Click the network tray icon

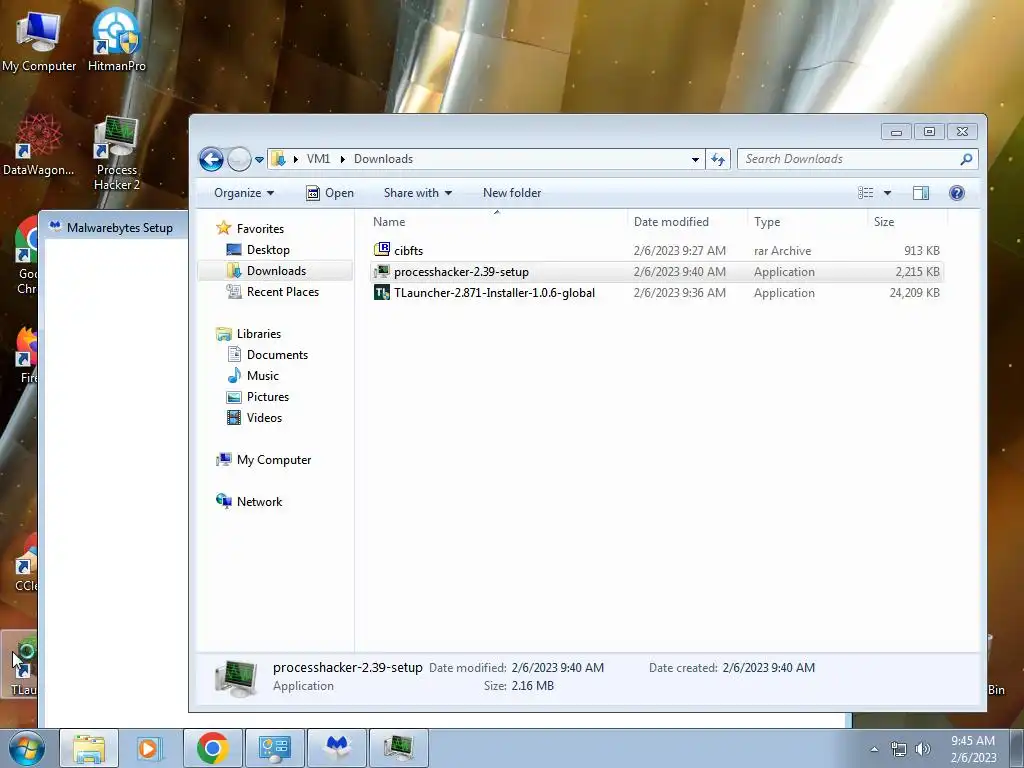pos(899,749)
